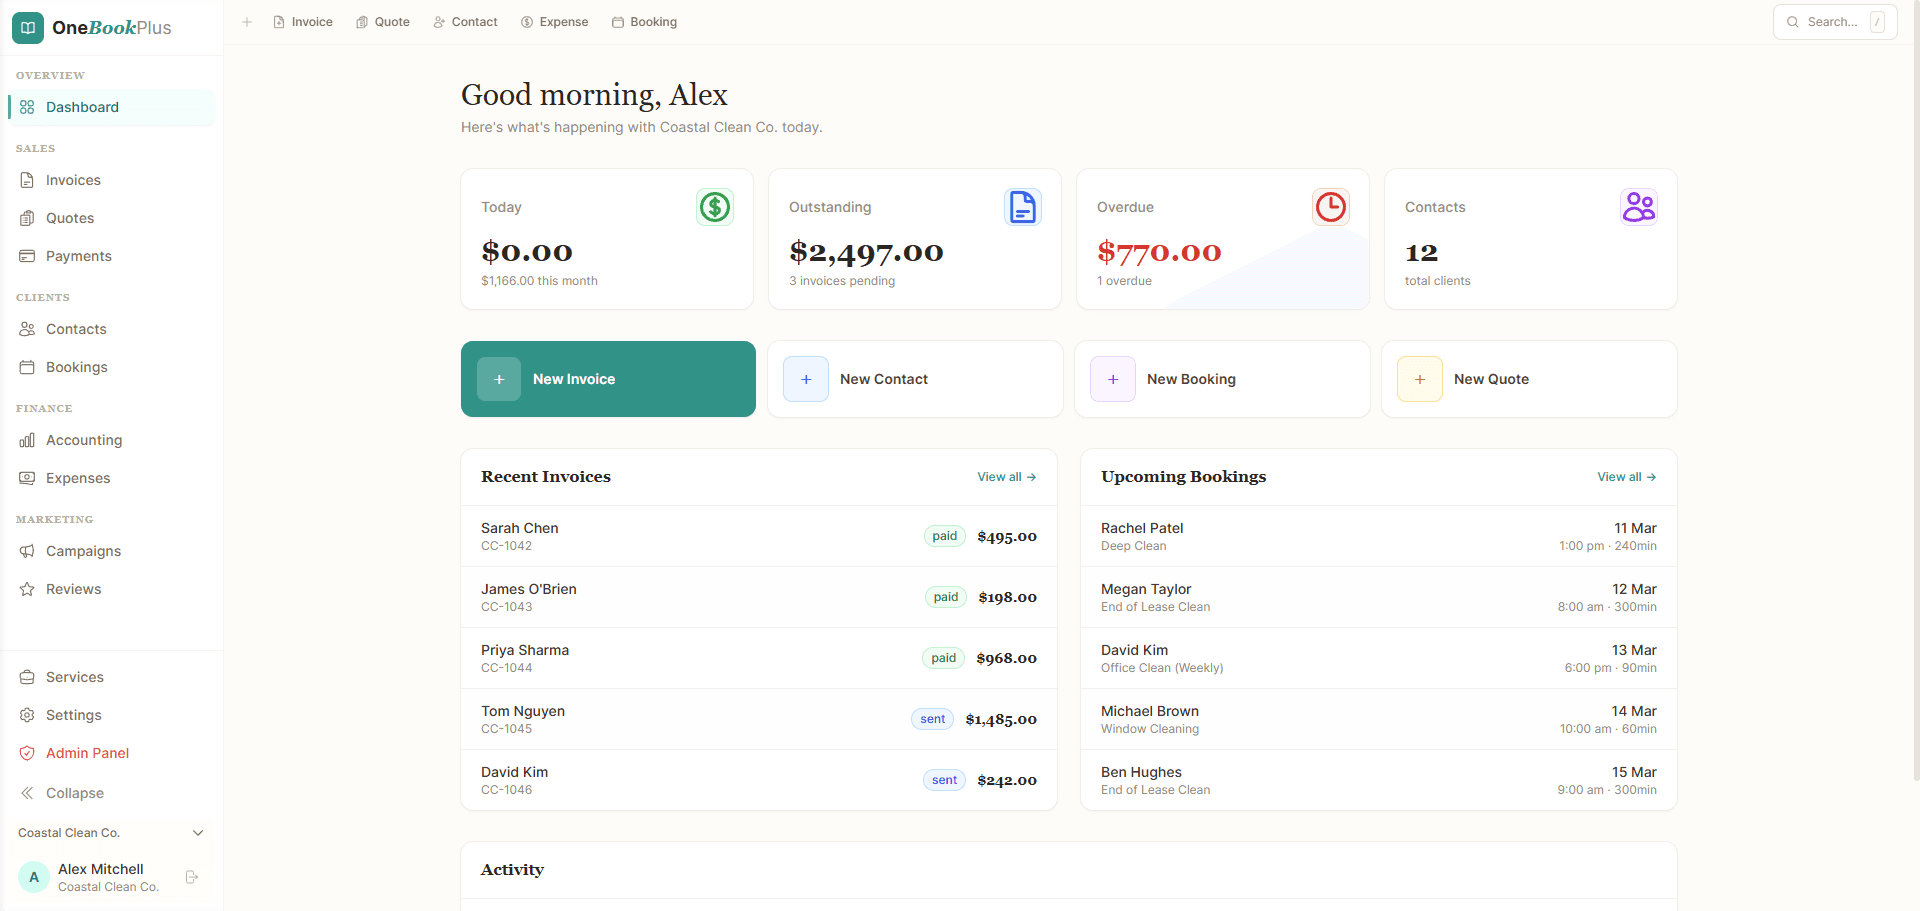This screenshot has width=1920, height=911.
Task: Click the sign-out icon next to Alex Mitchell
Action: coord(191,877)
